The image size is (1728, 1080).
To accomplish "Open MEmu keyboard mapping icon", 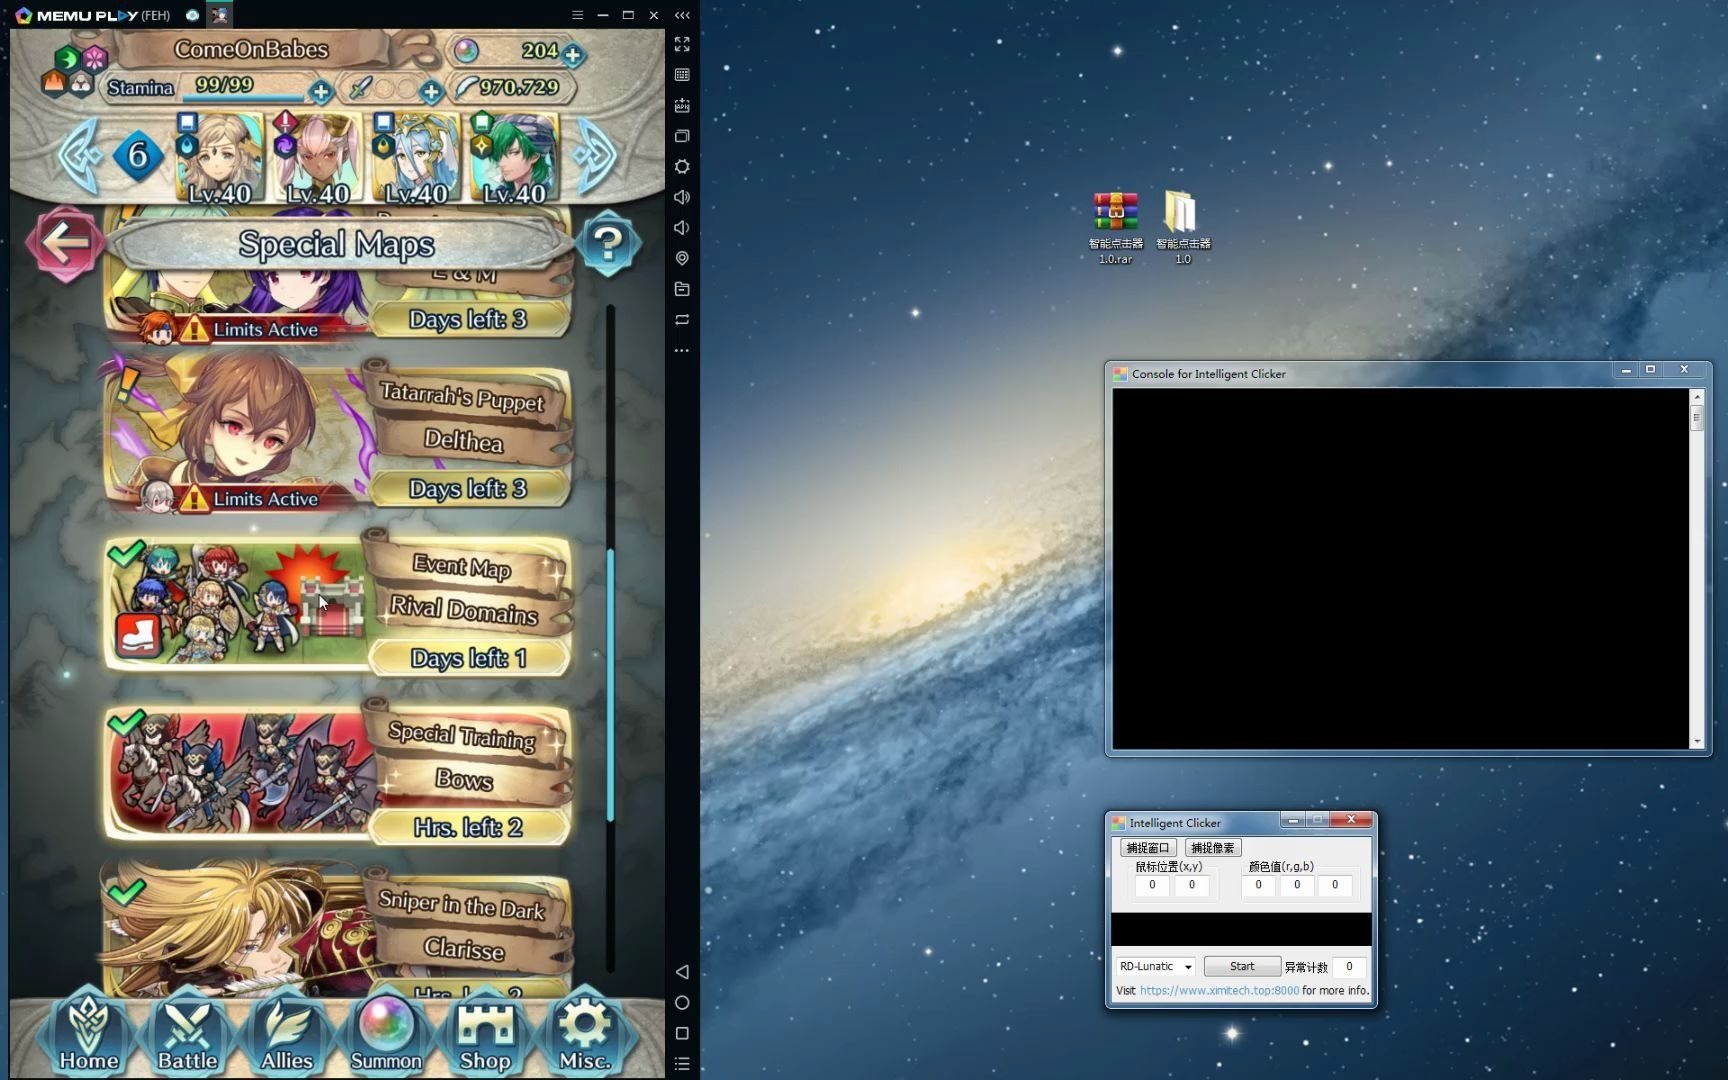I will (682, 75).
